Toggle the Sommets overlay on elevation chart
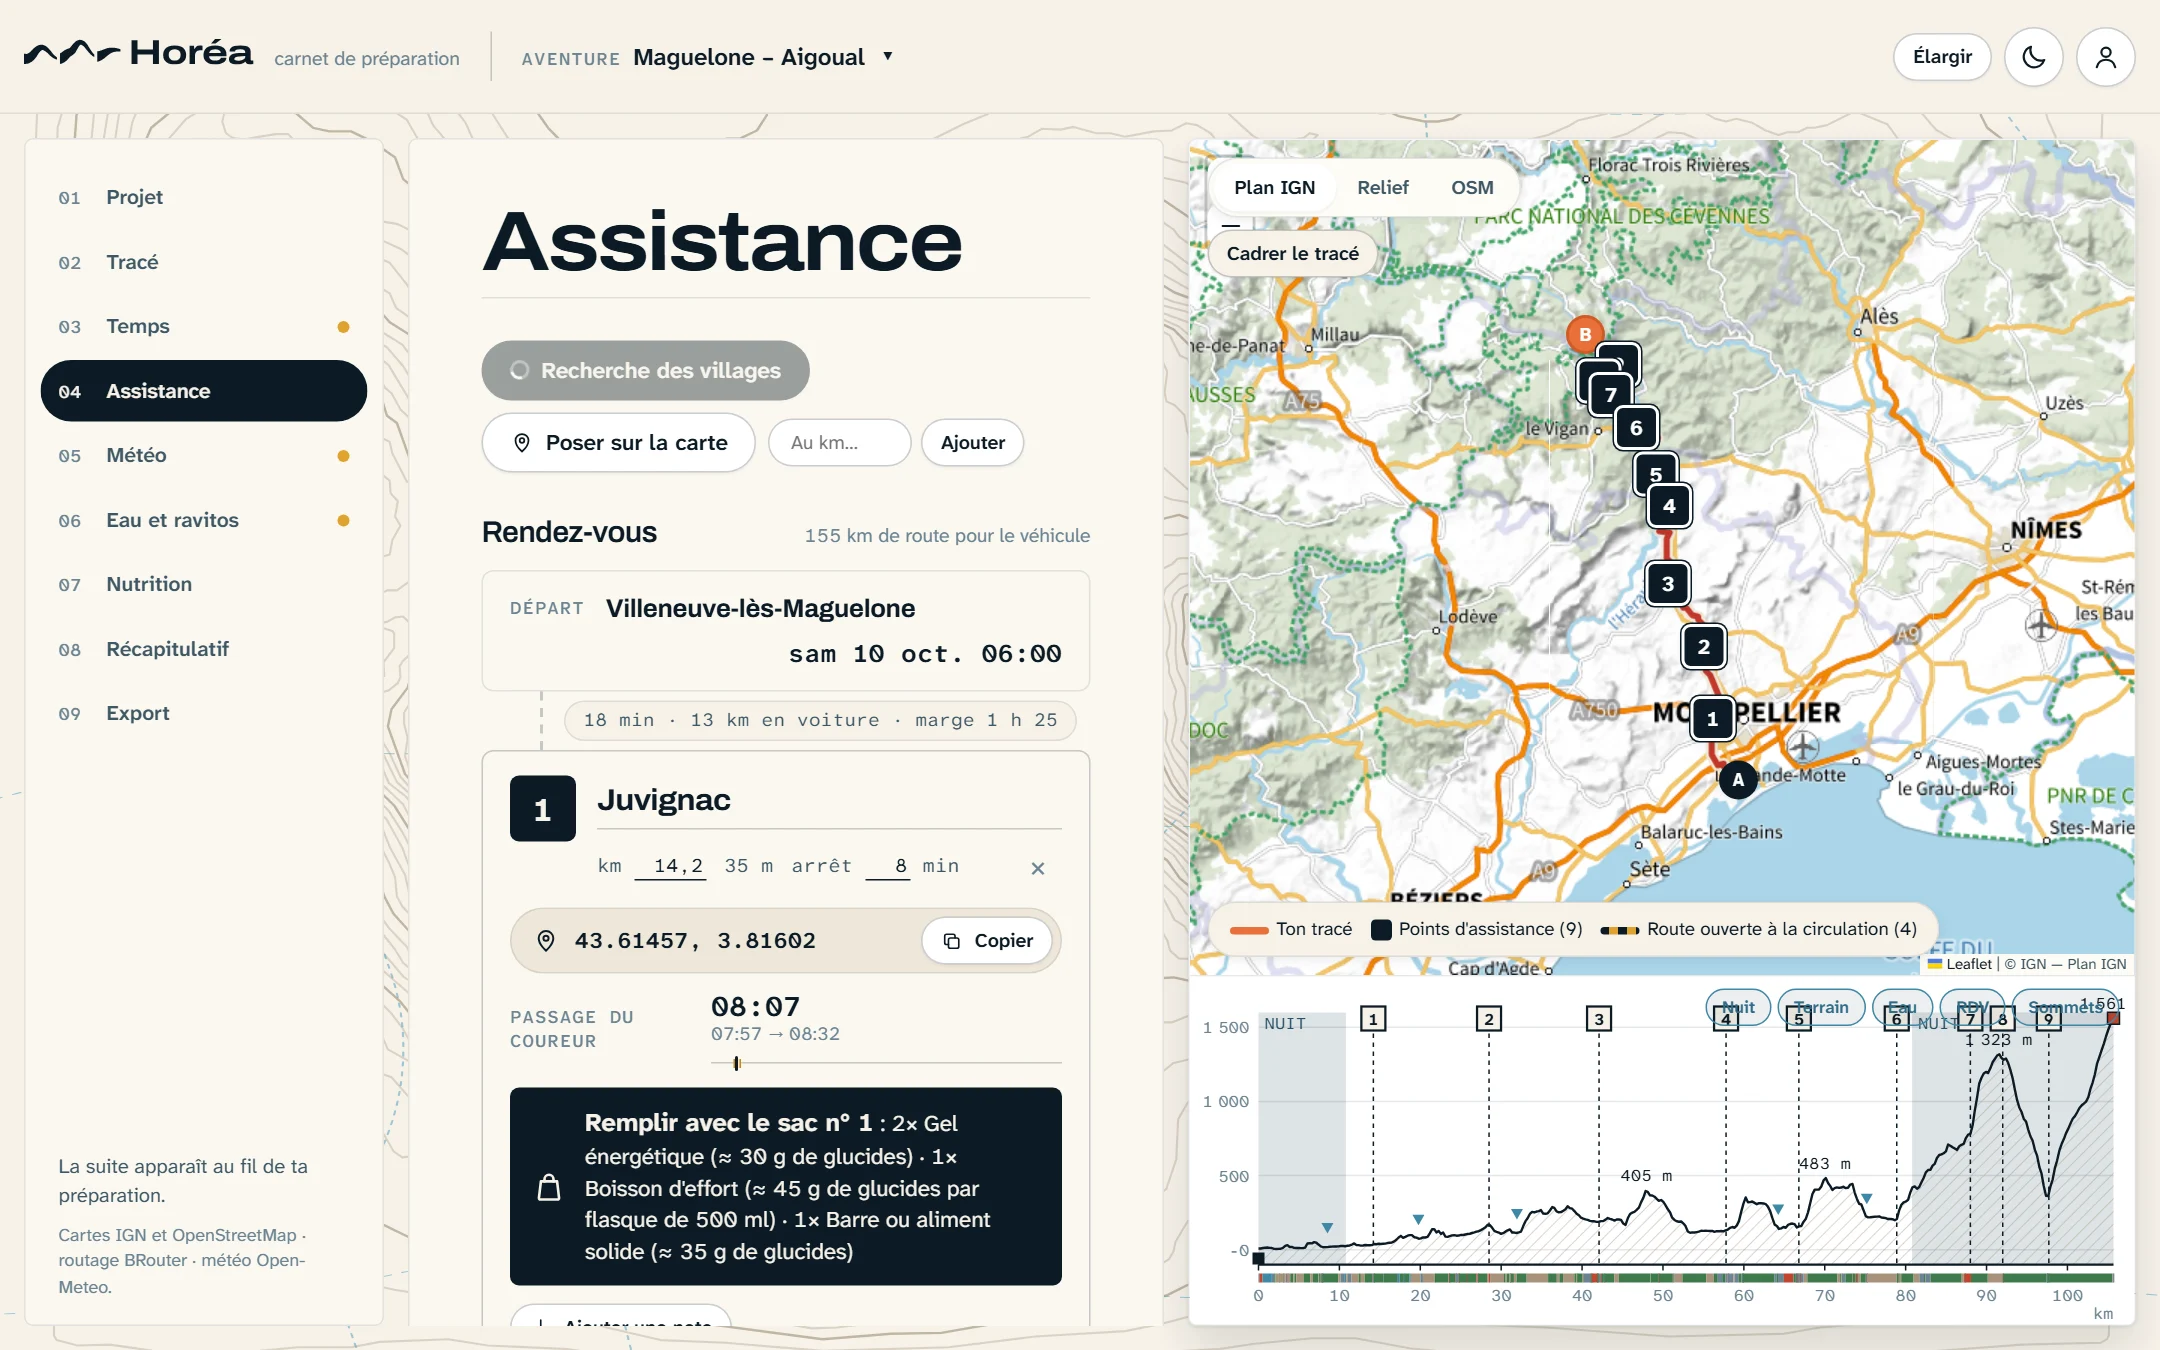The width and height of the screenshot is (2160, 1350). [x=2065, y=1007]
